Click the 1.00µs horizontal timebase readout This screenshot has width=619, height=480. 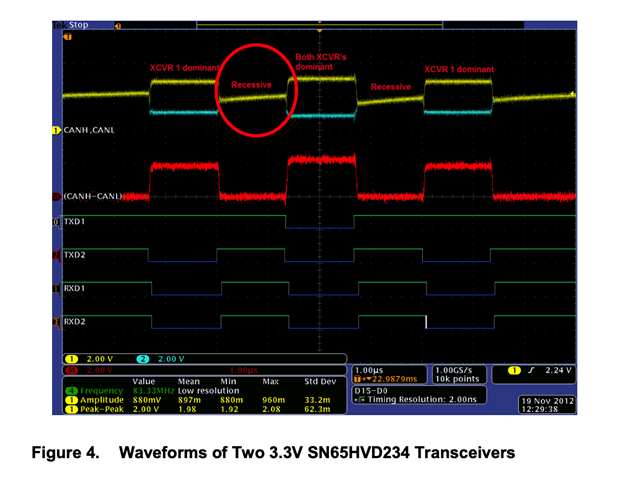[x=369, y=370]
